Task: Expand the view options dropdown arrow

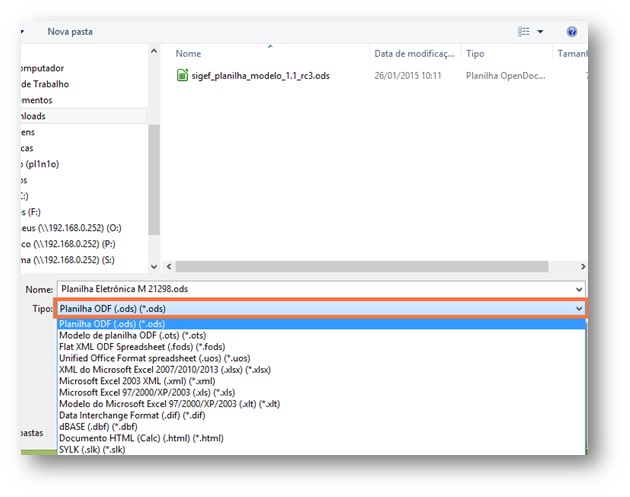Action: pyautogui.click(x=541, y=32)
